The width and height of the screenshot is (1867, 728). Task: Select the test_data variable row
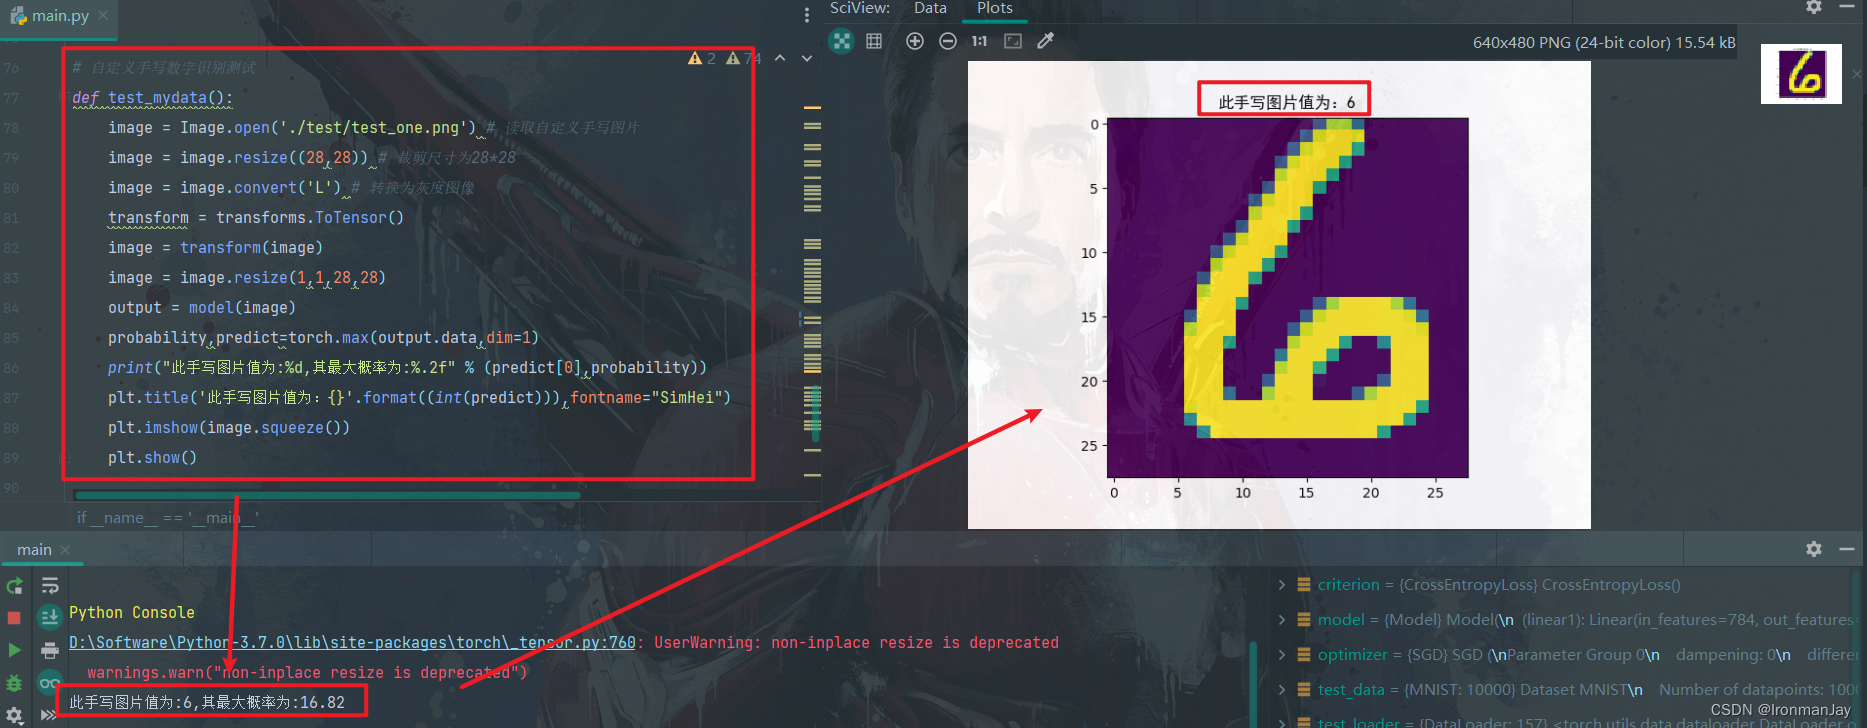1564,690
